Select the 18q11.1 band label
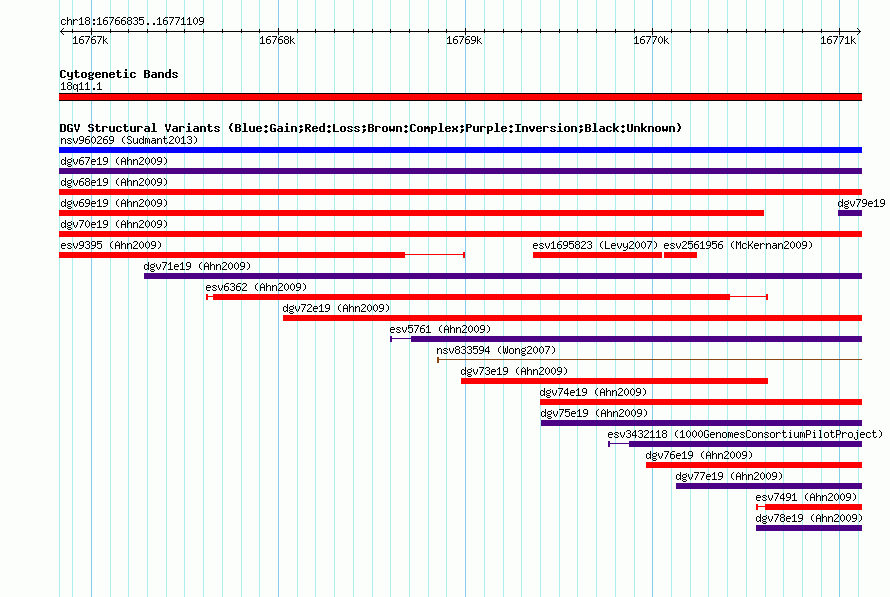Image resolution: width=890 pixels, height=597 pixels. pyautogui.click(x=81, y=86)
